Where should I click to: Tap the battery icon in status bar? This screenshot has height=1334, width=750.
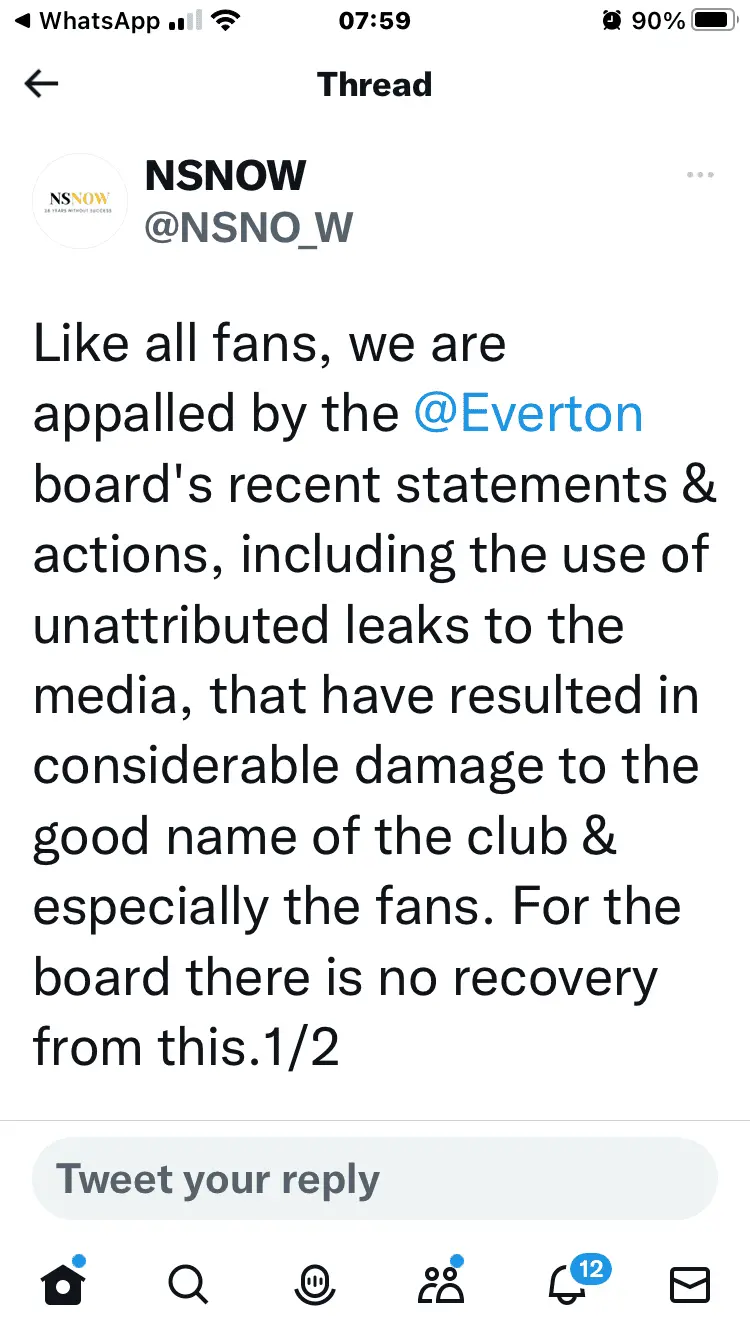[x=714, y=21]
